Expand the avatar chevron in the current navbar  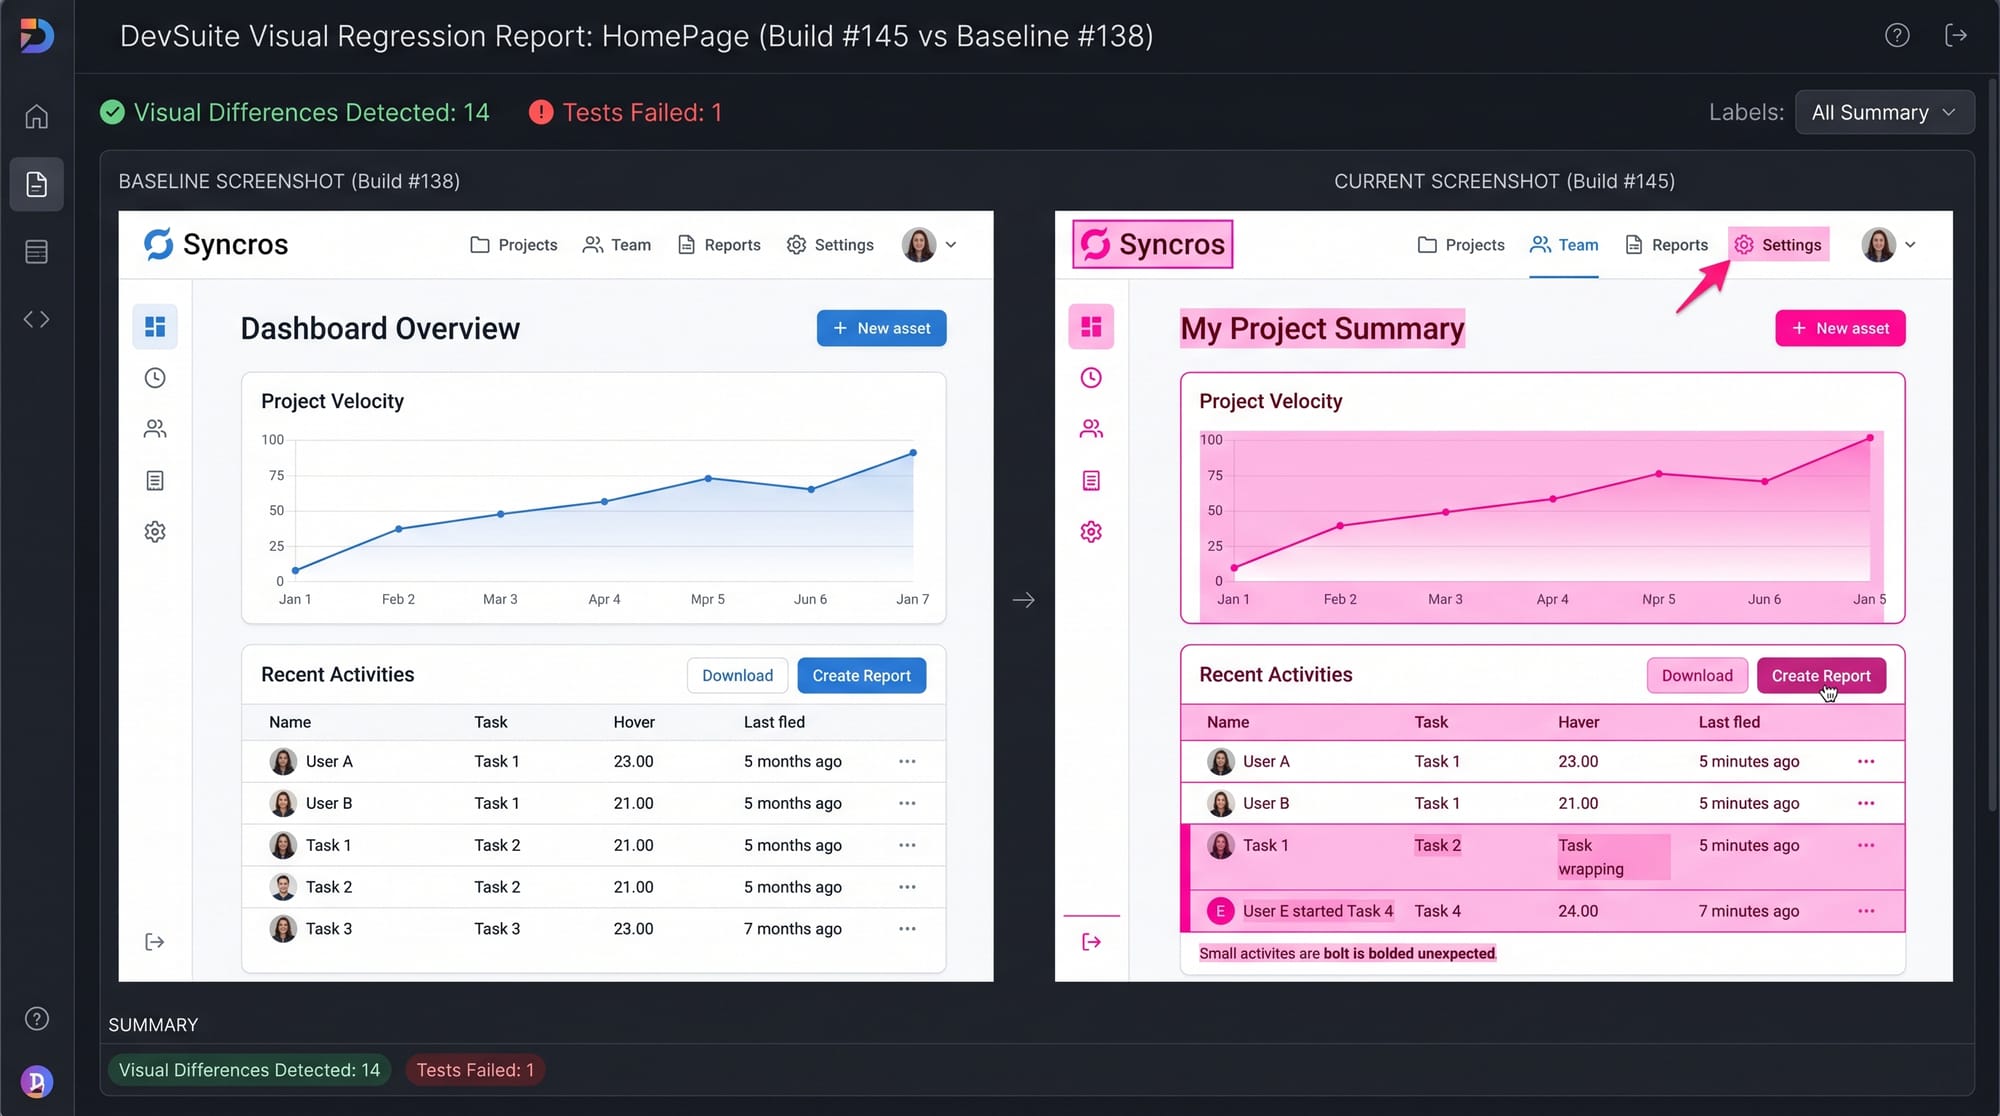click(x=1912, y=244)
